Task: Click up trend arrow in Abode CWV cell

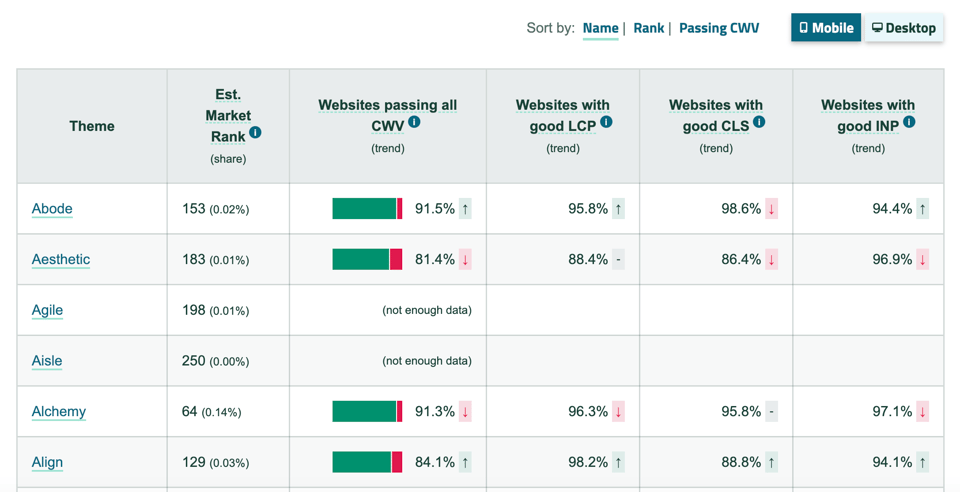Action: coord(465,209)
